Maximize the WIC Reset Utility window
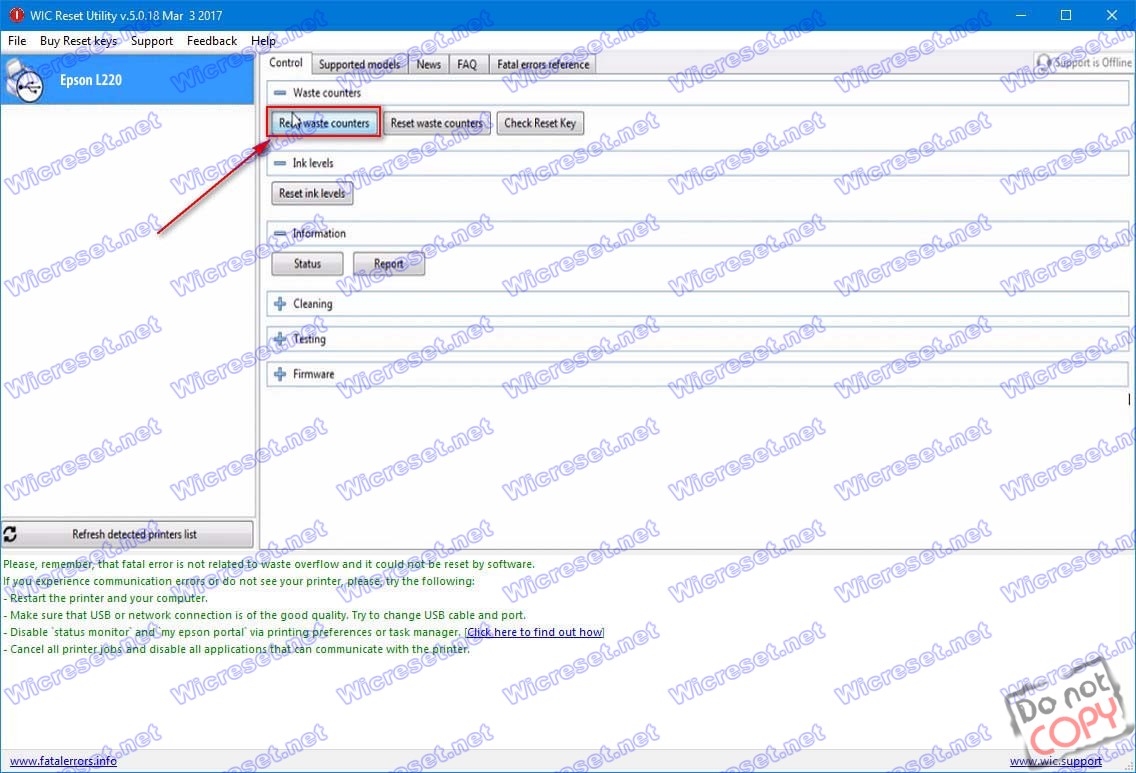This screenshot has width=1136, height=773. pos(1066,14)
